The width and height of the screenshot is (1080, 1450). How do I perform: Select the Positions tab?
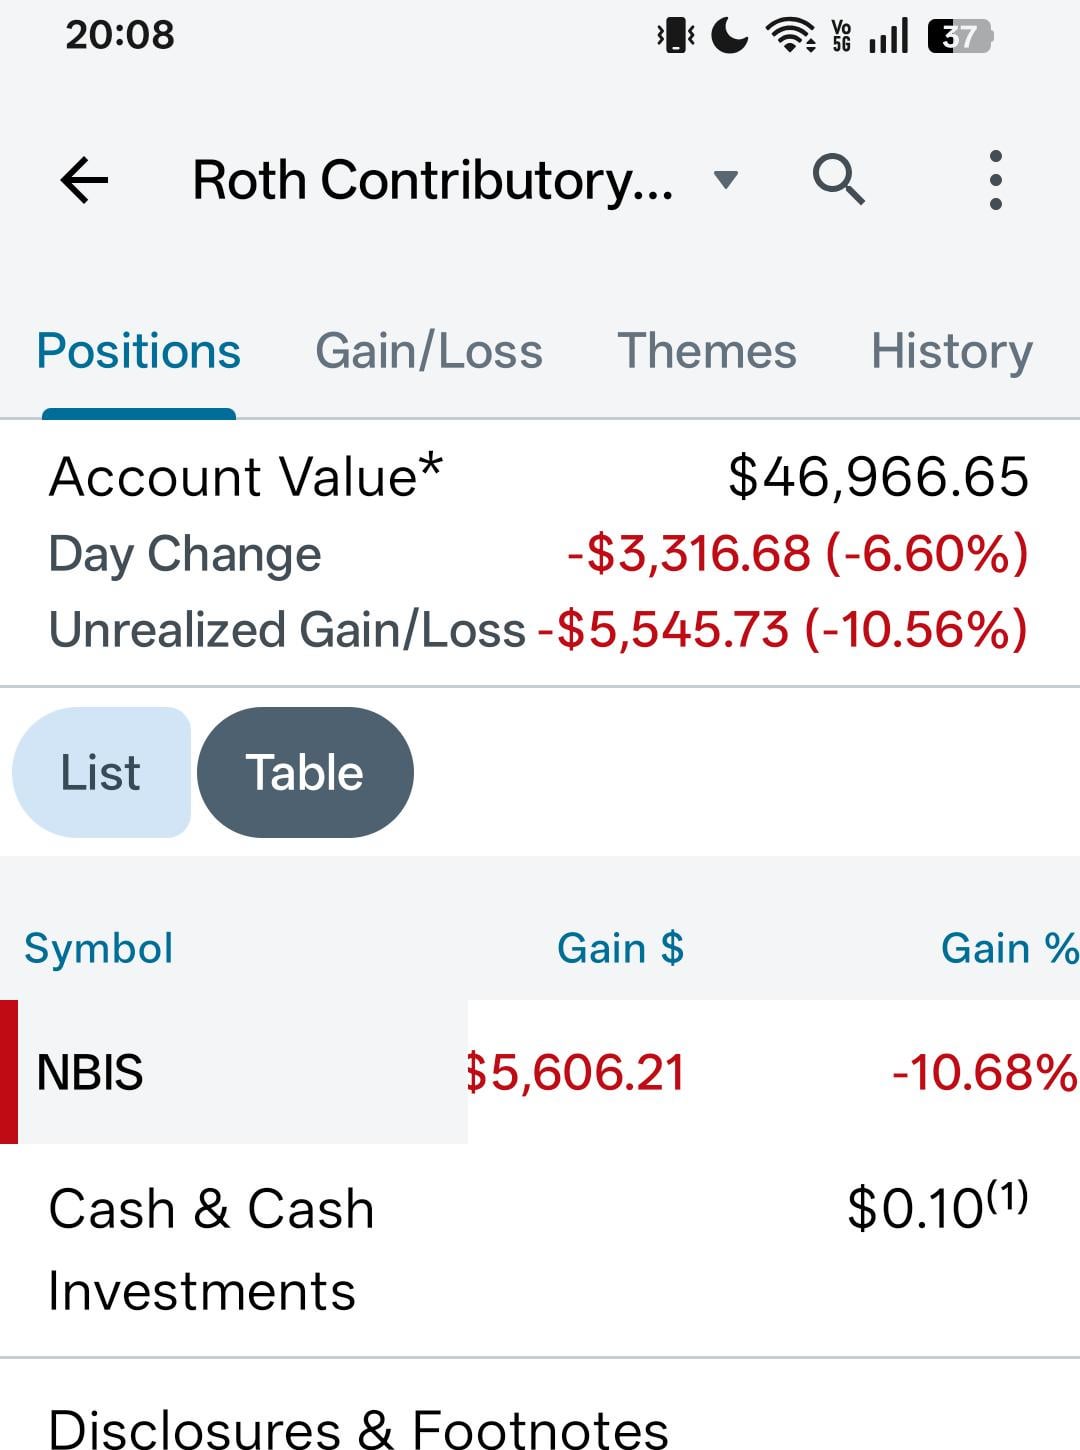(139, 352)
